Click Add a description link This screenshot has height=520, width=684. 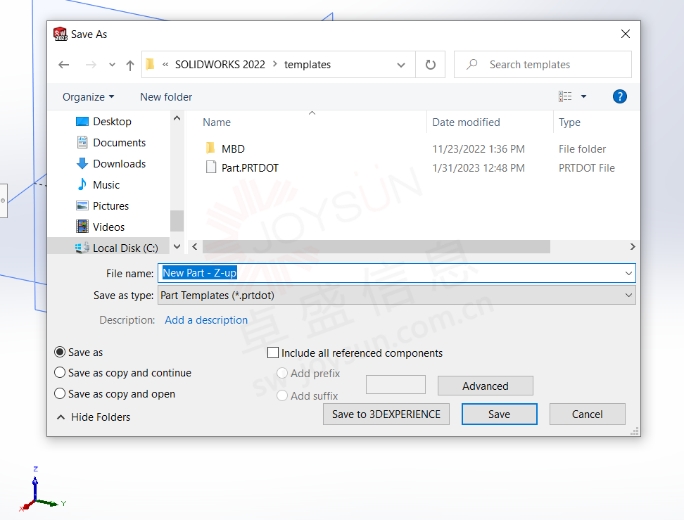(x=206, y=320)
